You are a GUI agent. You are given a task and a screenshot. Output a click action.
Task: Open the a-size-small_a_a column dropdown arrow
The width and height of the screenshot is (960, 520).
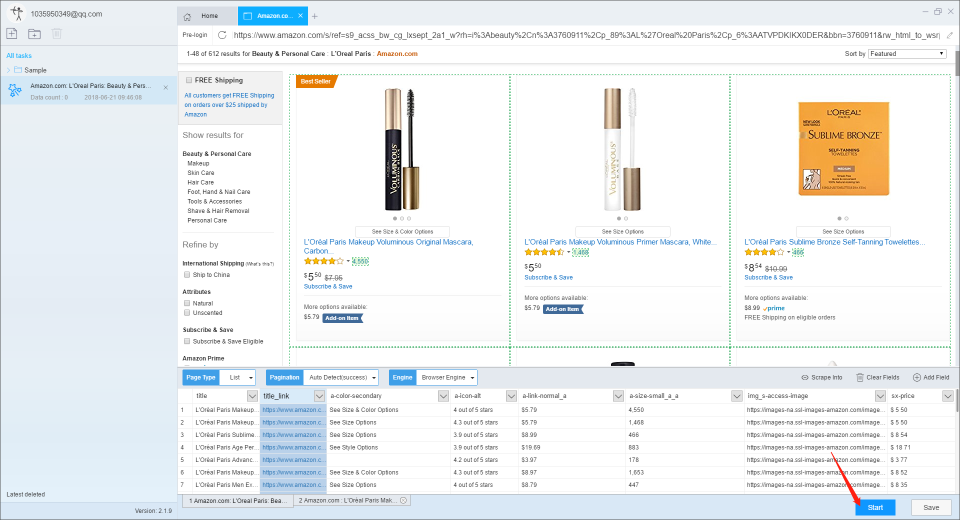pos(737,396)
